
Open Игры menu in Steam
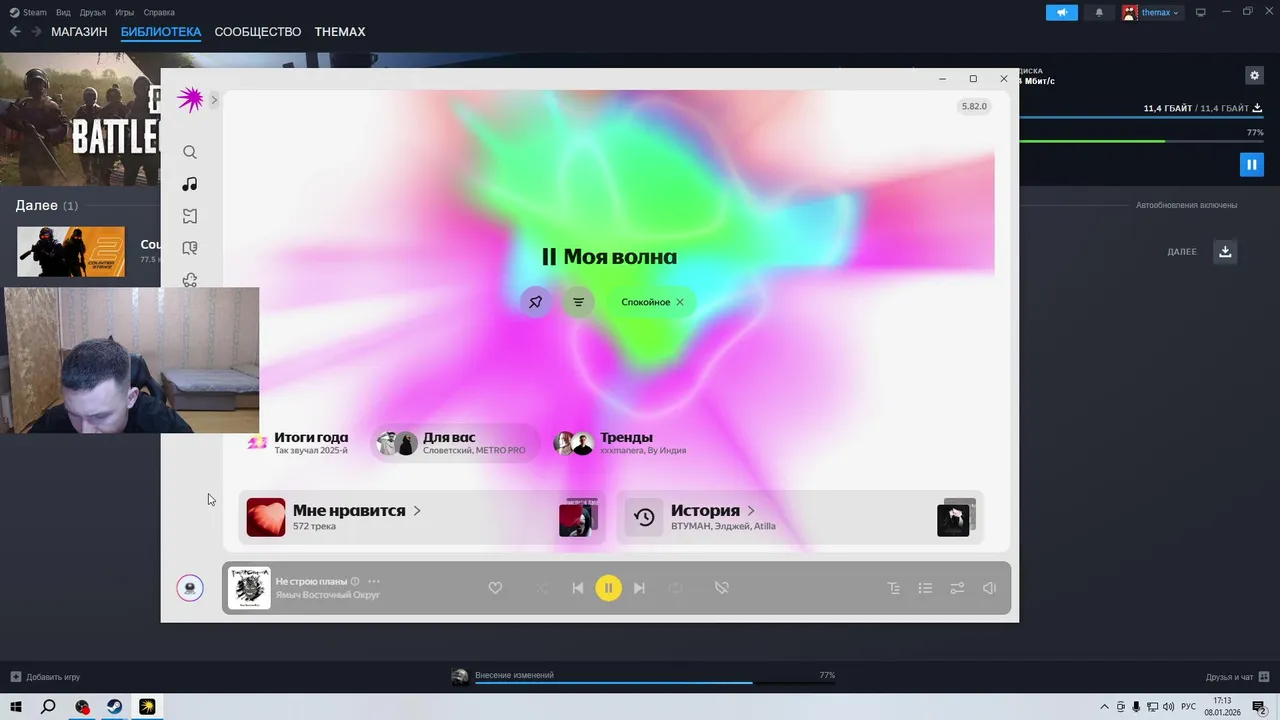(x=124, y=12)
